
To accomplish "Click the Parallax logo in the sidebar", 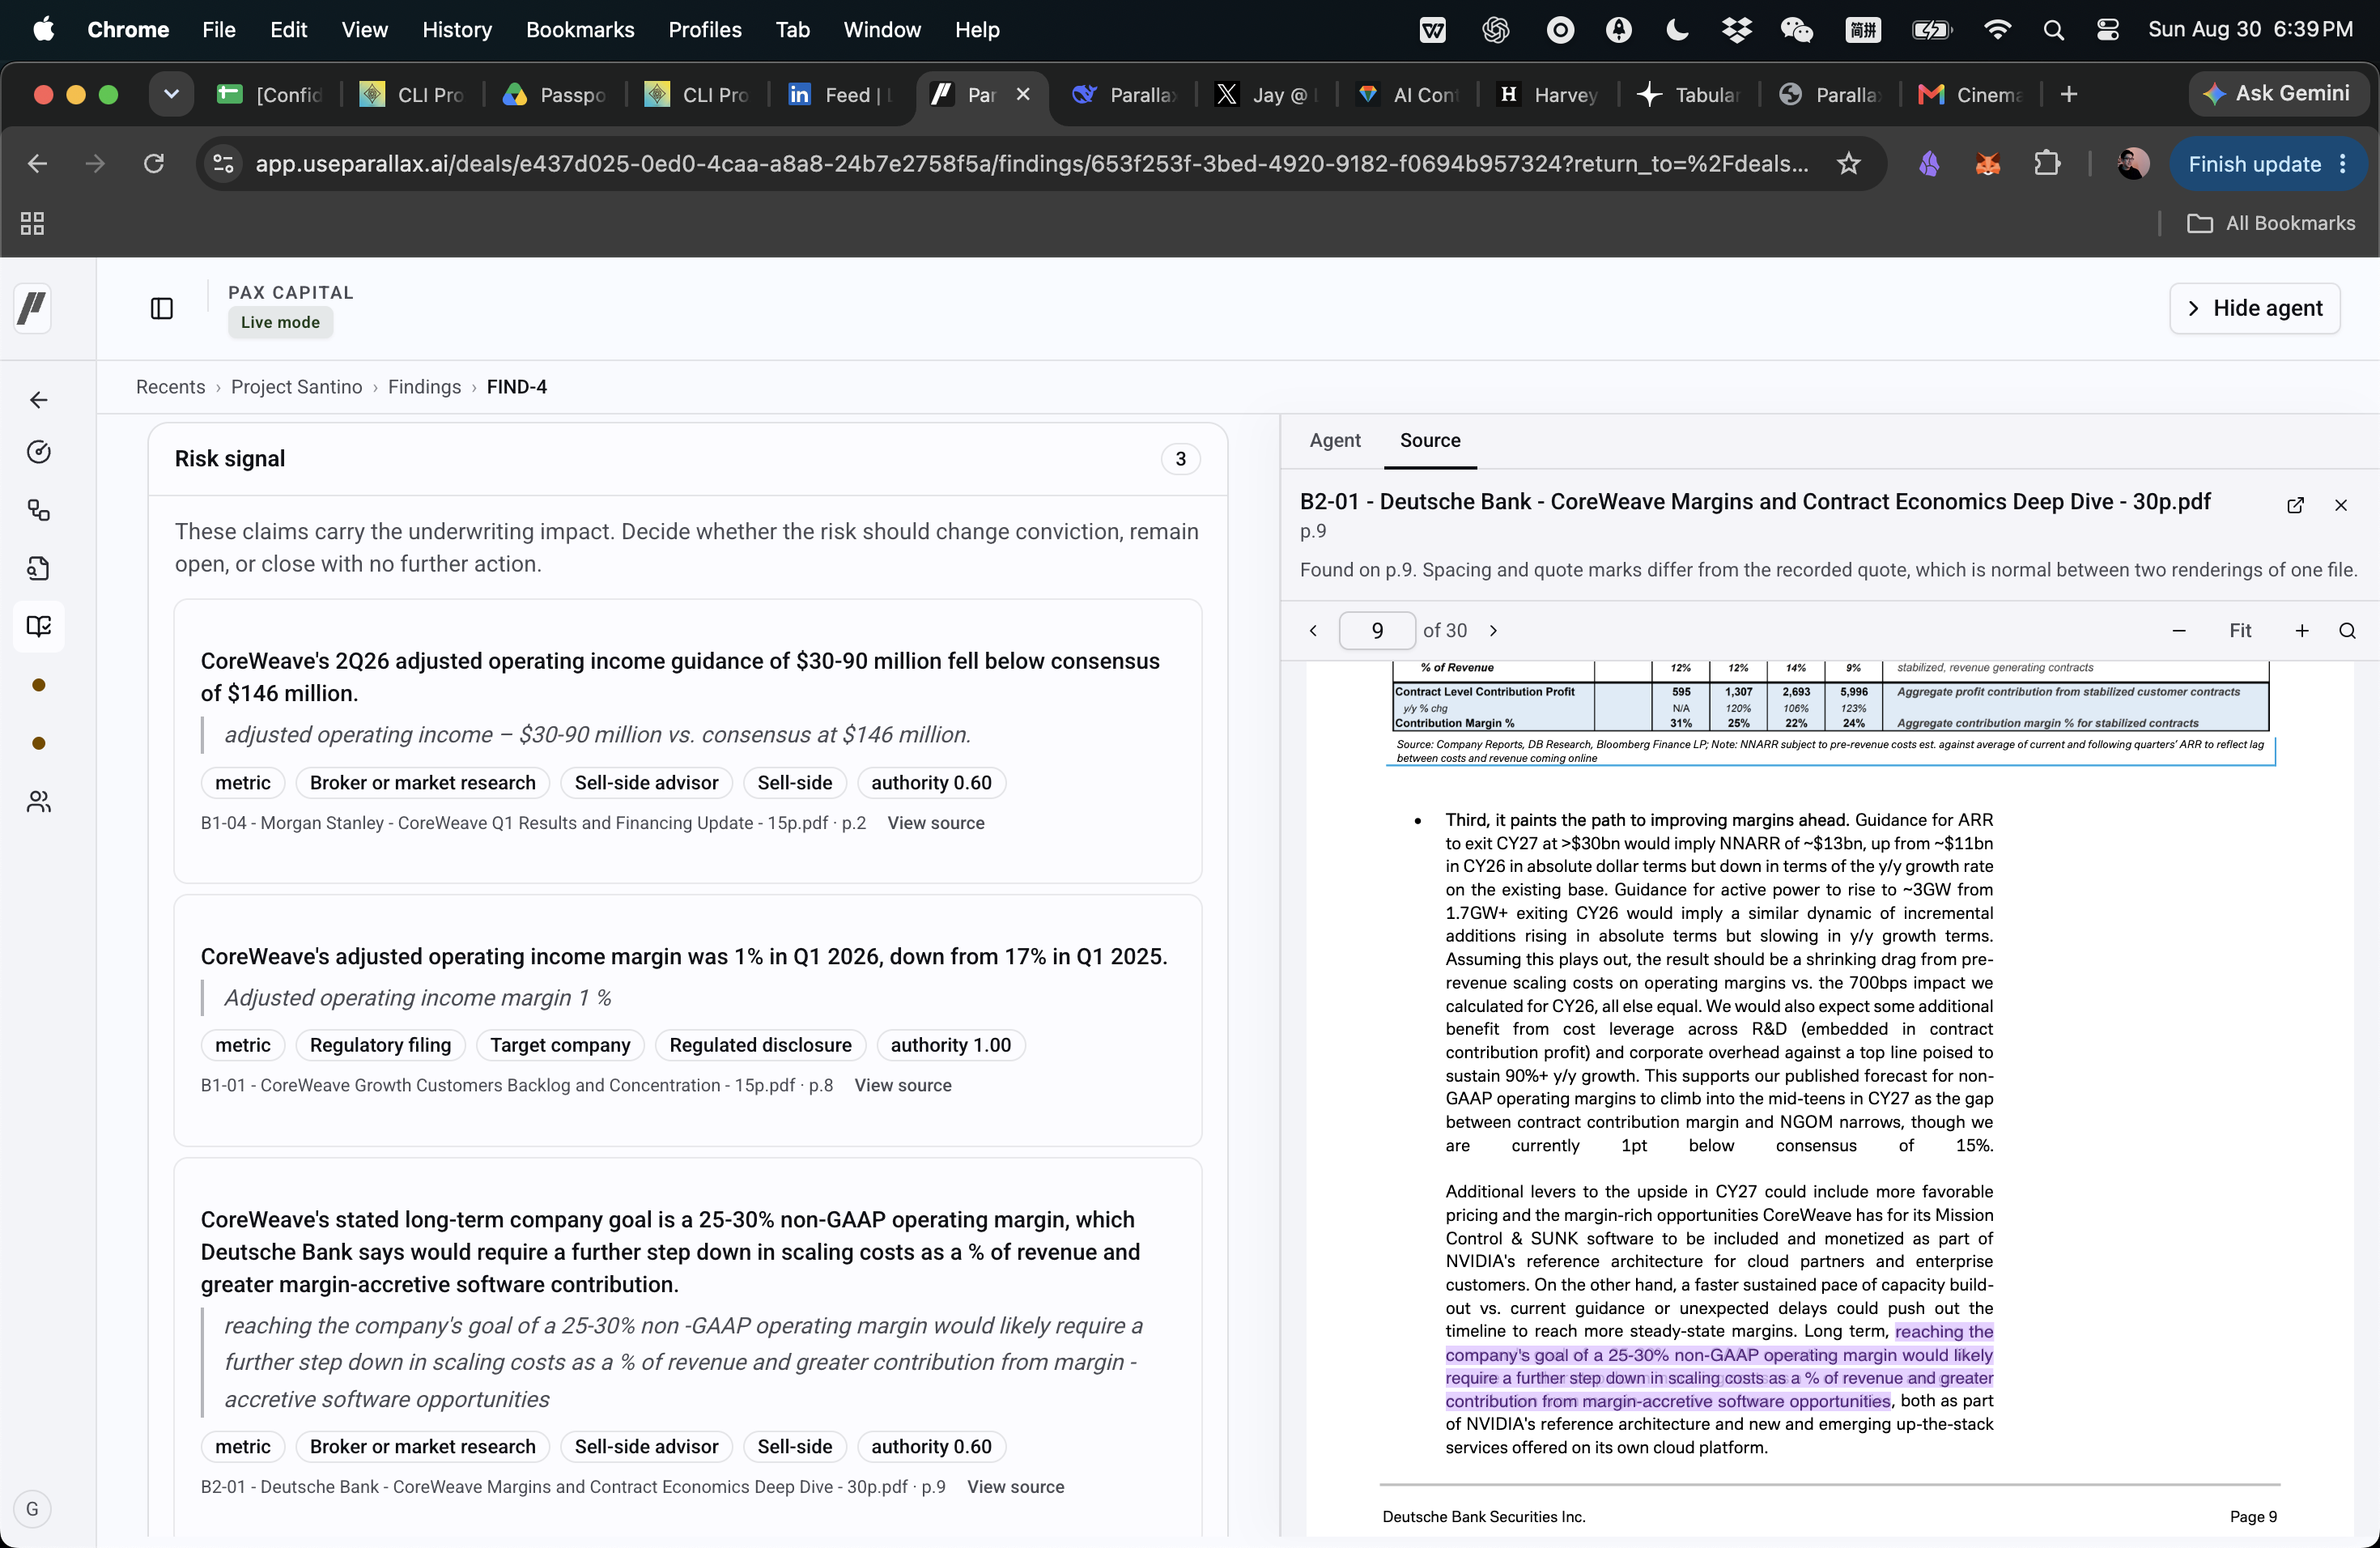I will coord(32,308).
